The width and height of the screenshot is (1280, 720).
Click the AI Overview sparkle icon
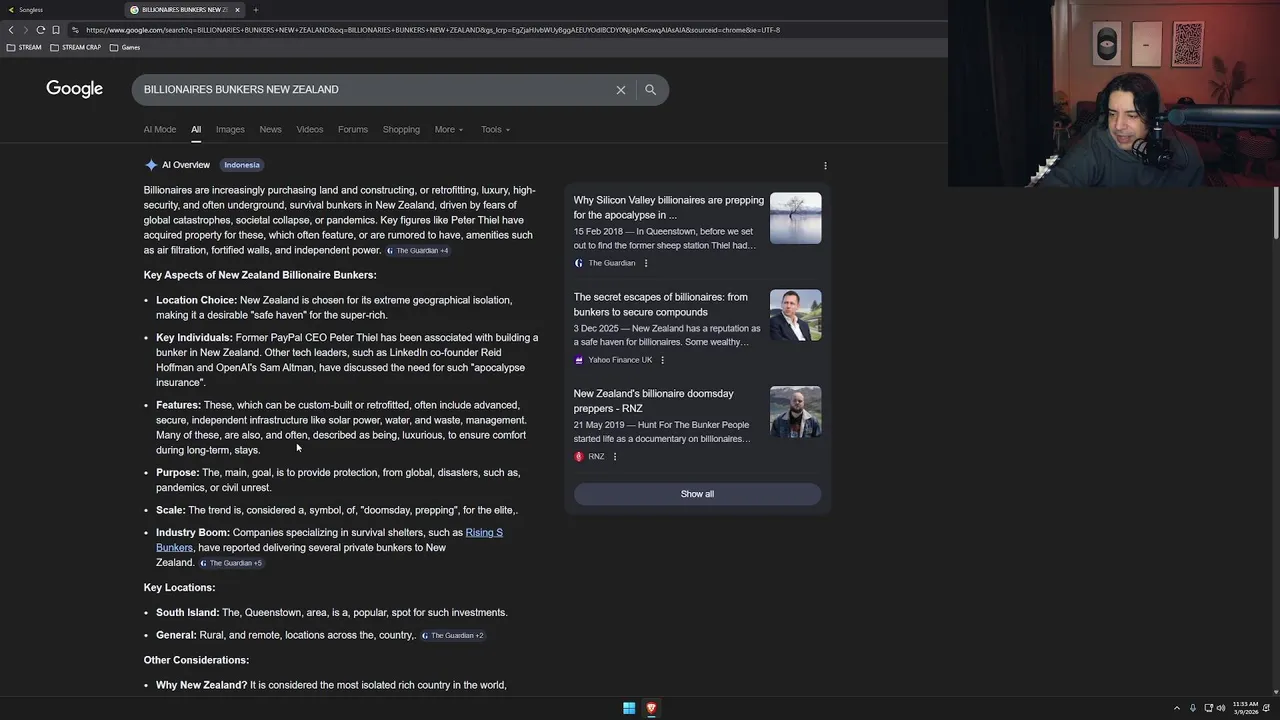[x=151, y=165]
